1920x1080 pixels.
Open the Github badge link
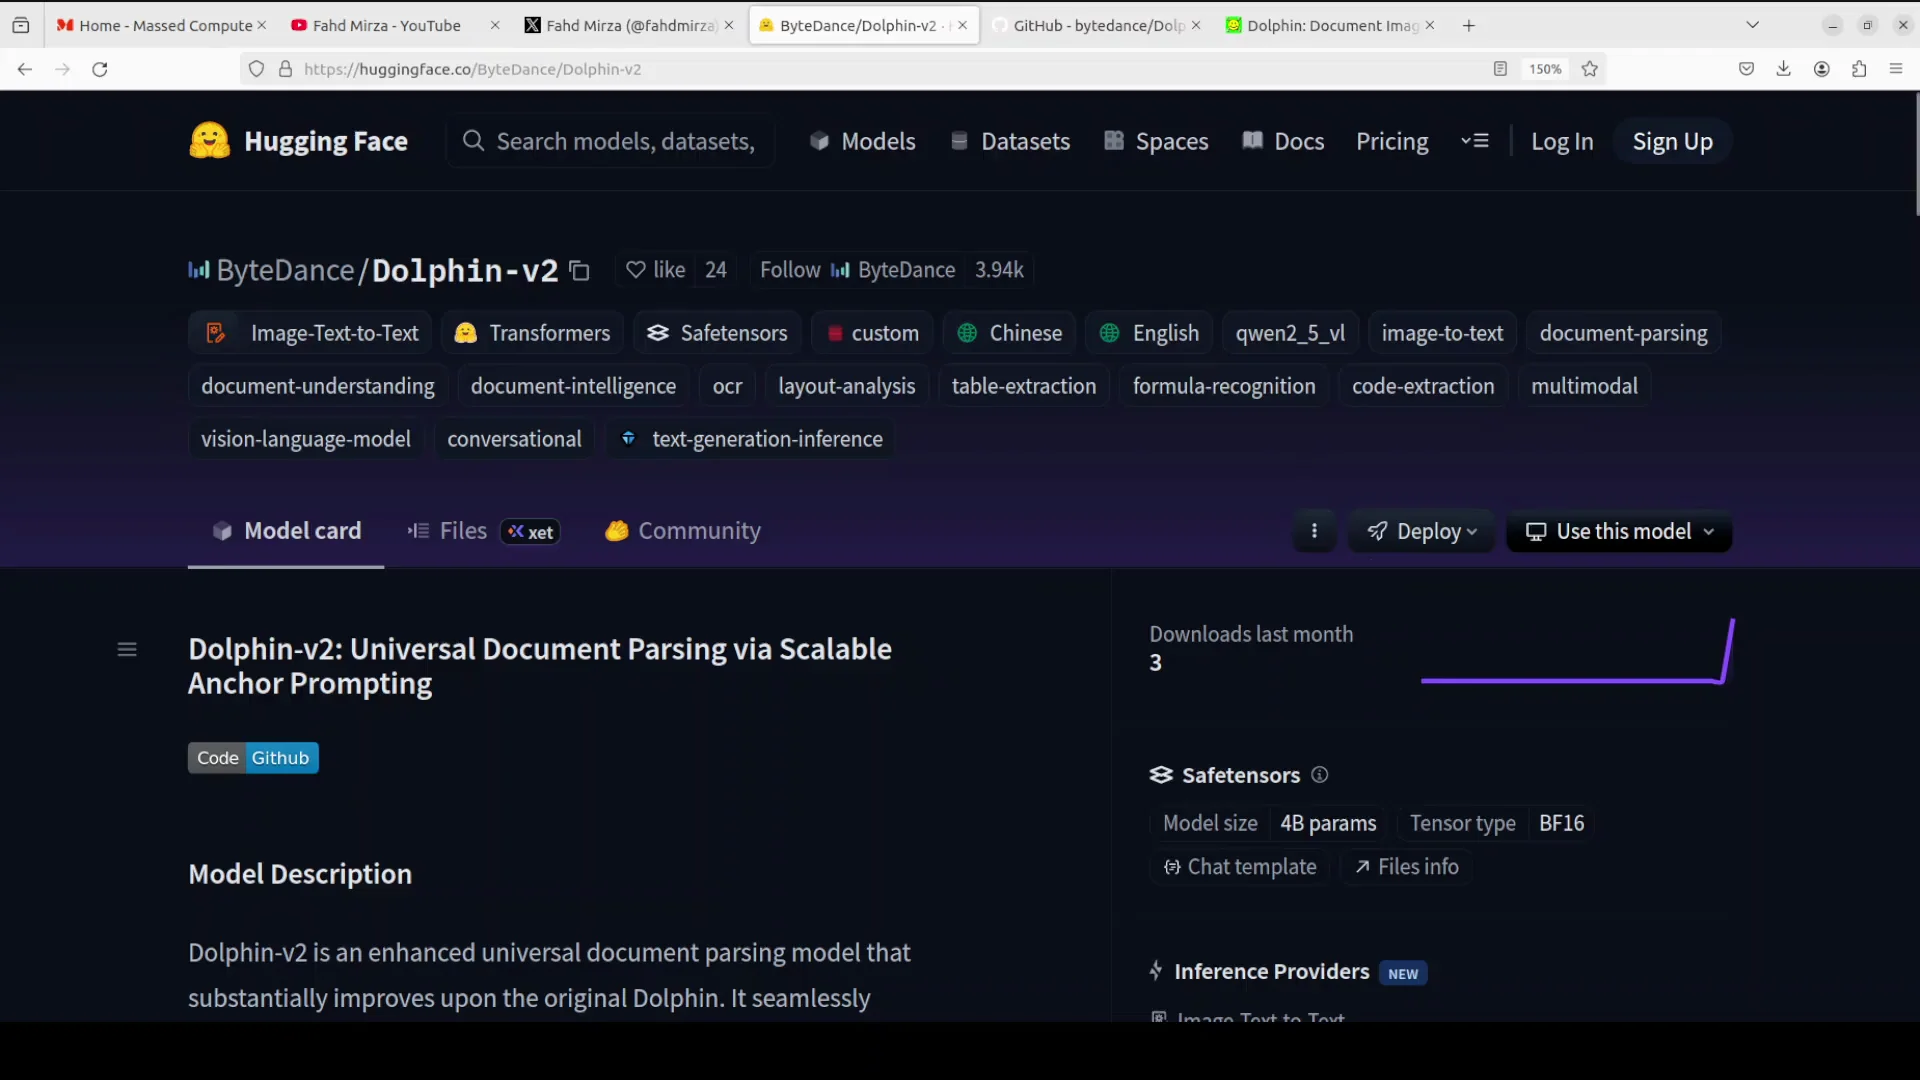pos(280,758)
